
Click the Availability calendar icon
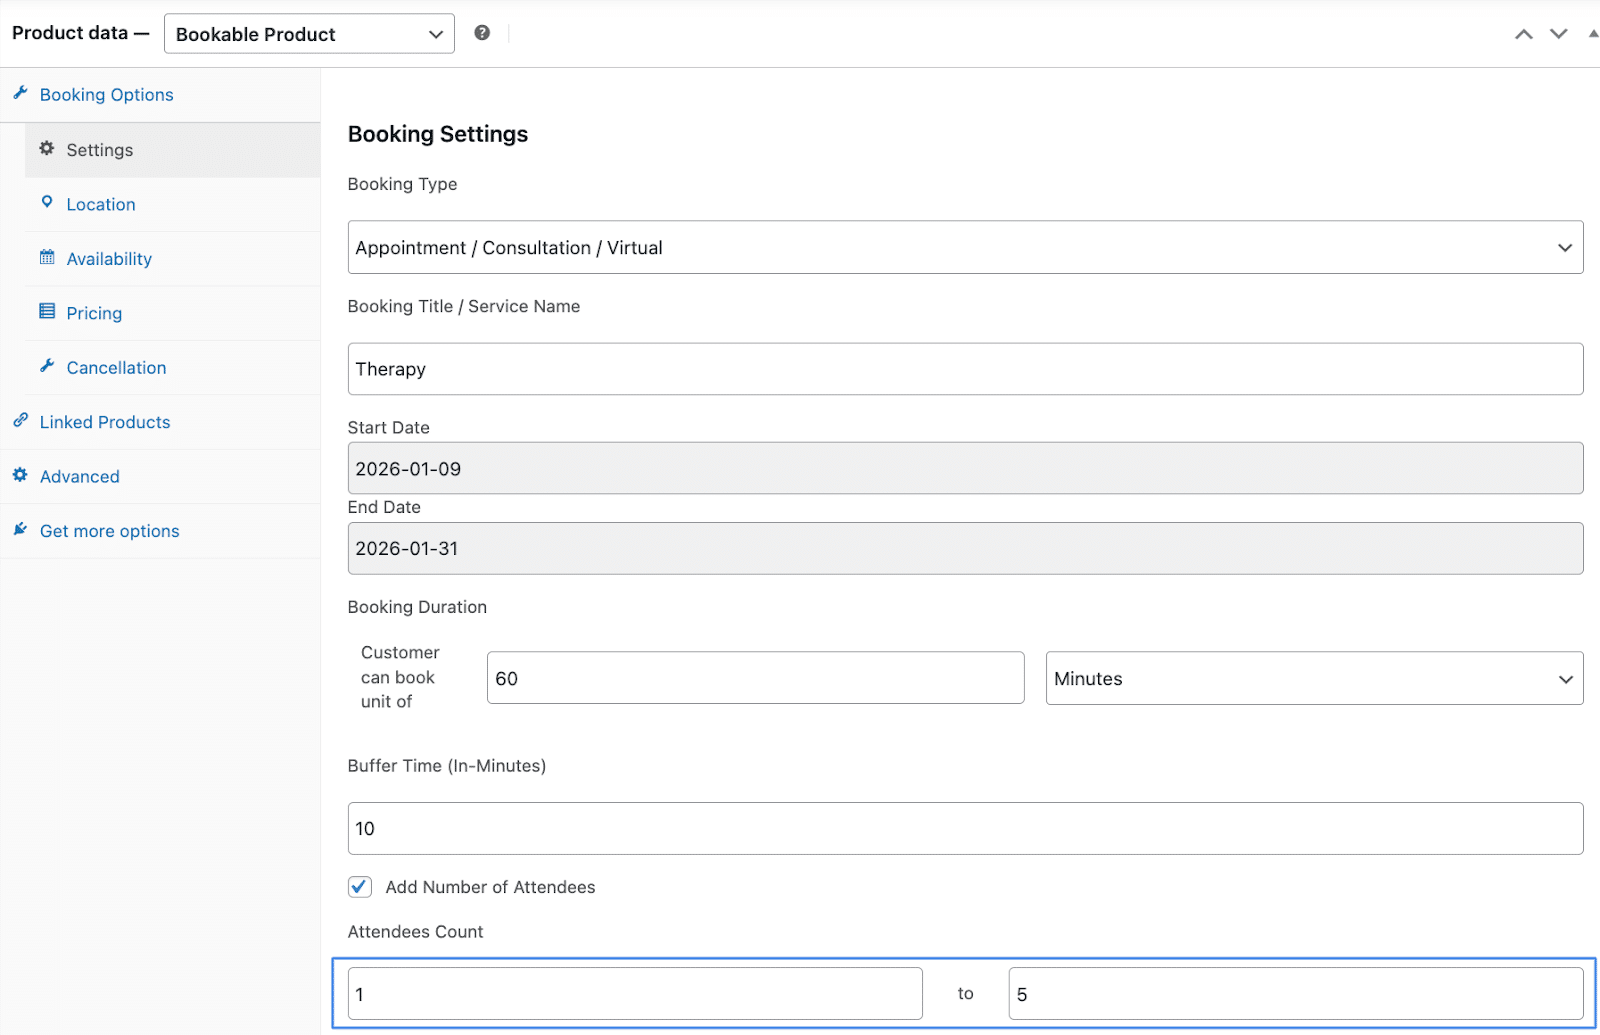point(47,257)
